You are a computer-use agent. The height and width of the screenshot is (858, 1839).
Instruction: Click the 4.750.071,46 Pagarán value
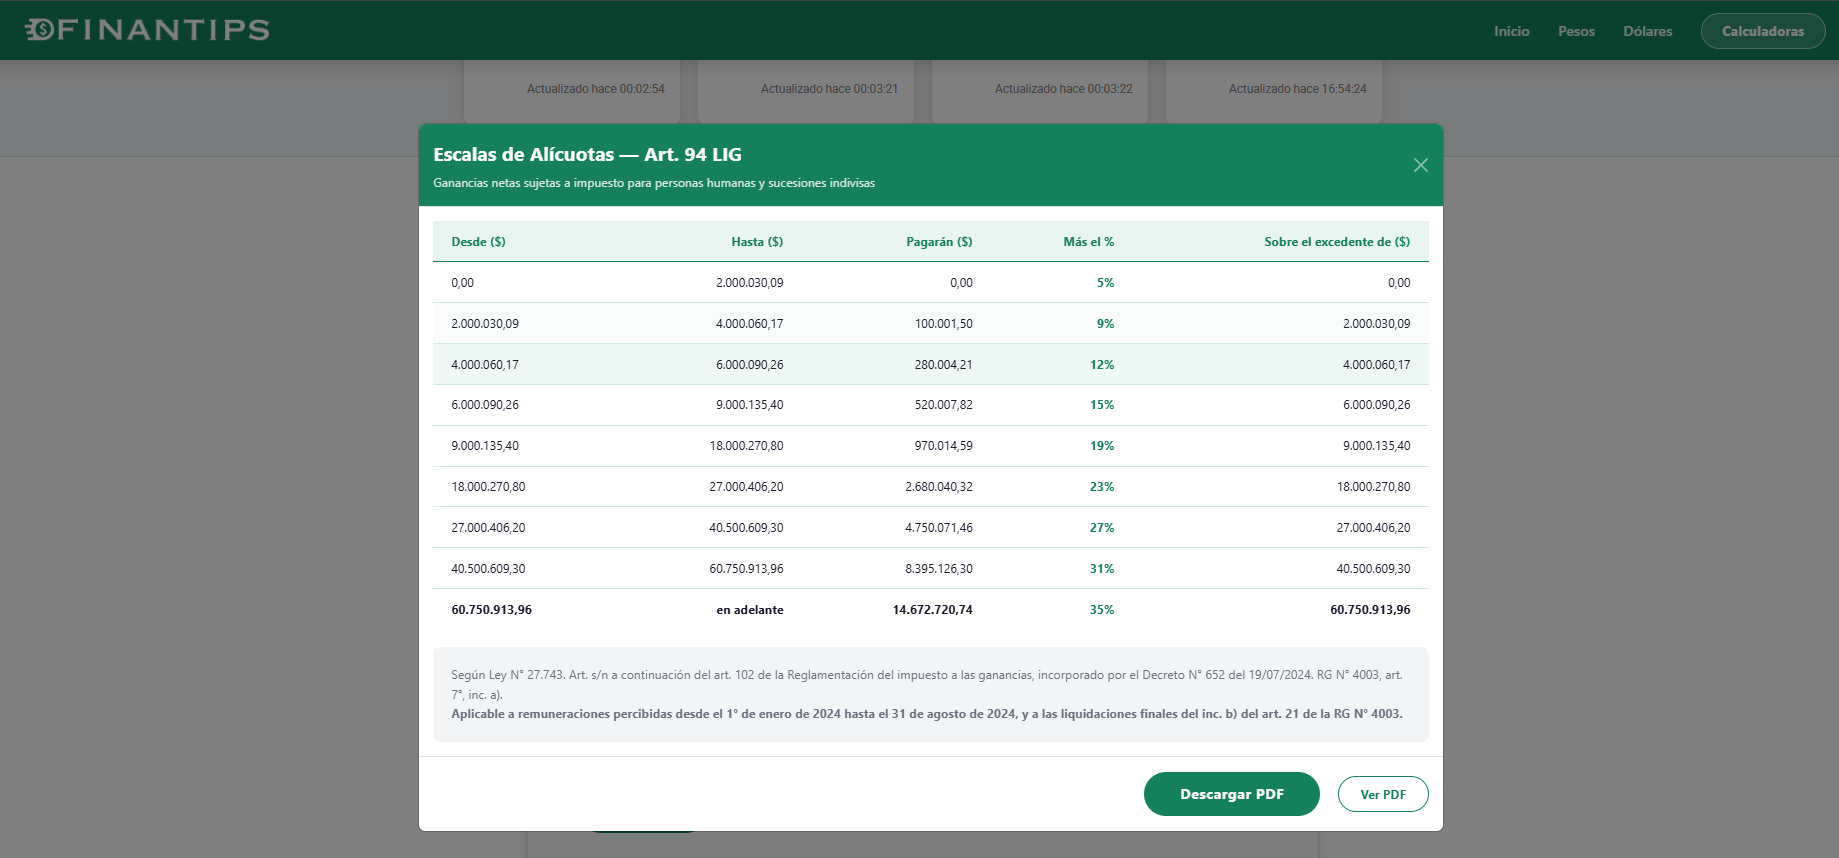pos(939,528)
